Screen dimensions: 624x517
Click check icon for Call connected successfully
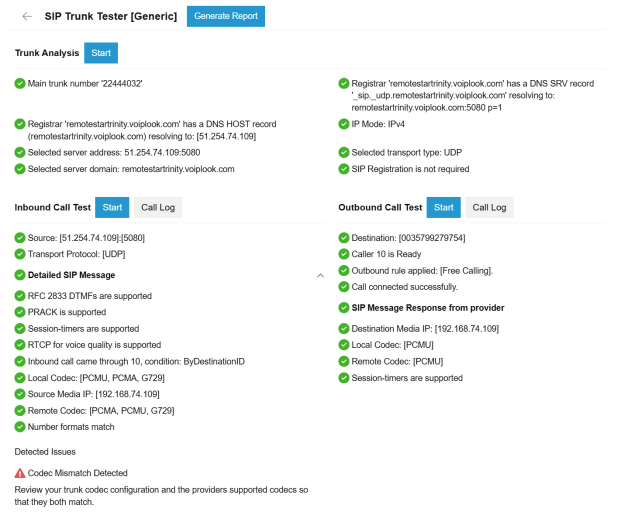pos(344,286)
